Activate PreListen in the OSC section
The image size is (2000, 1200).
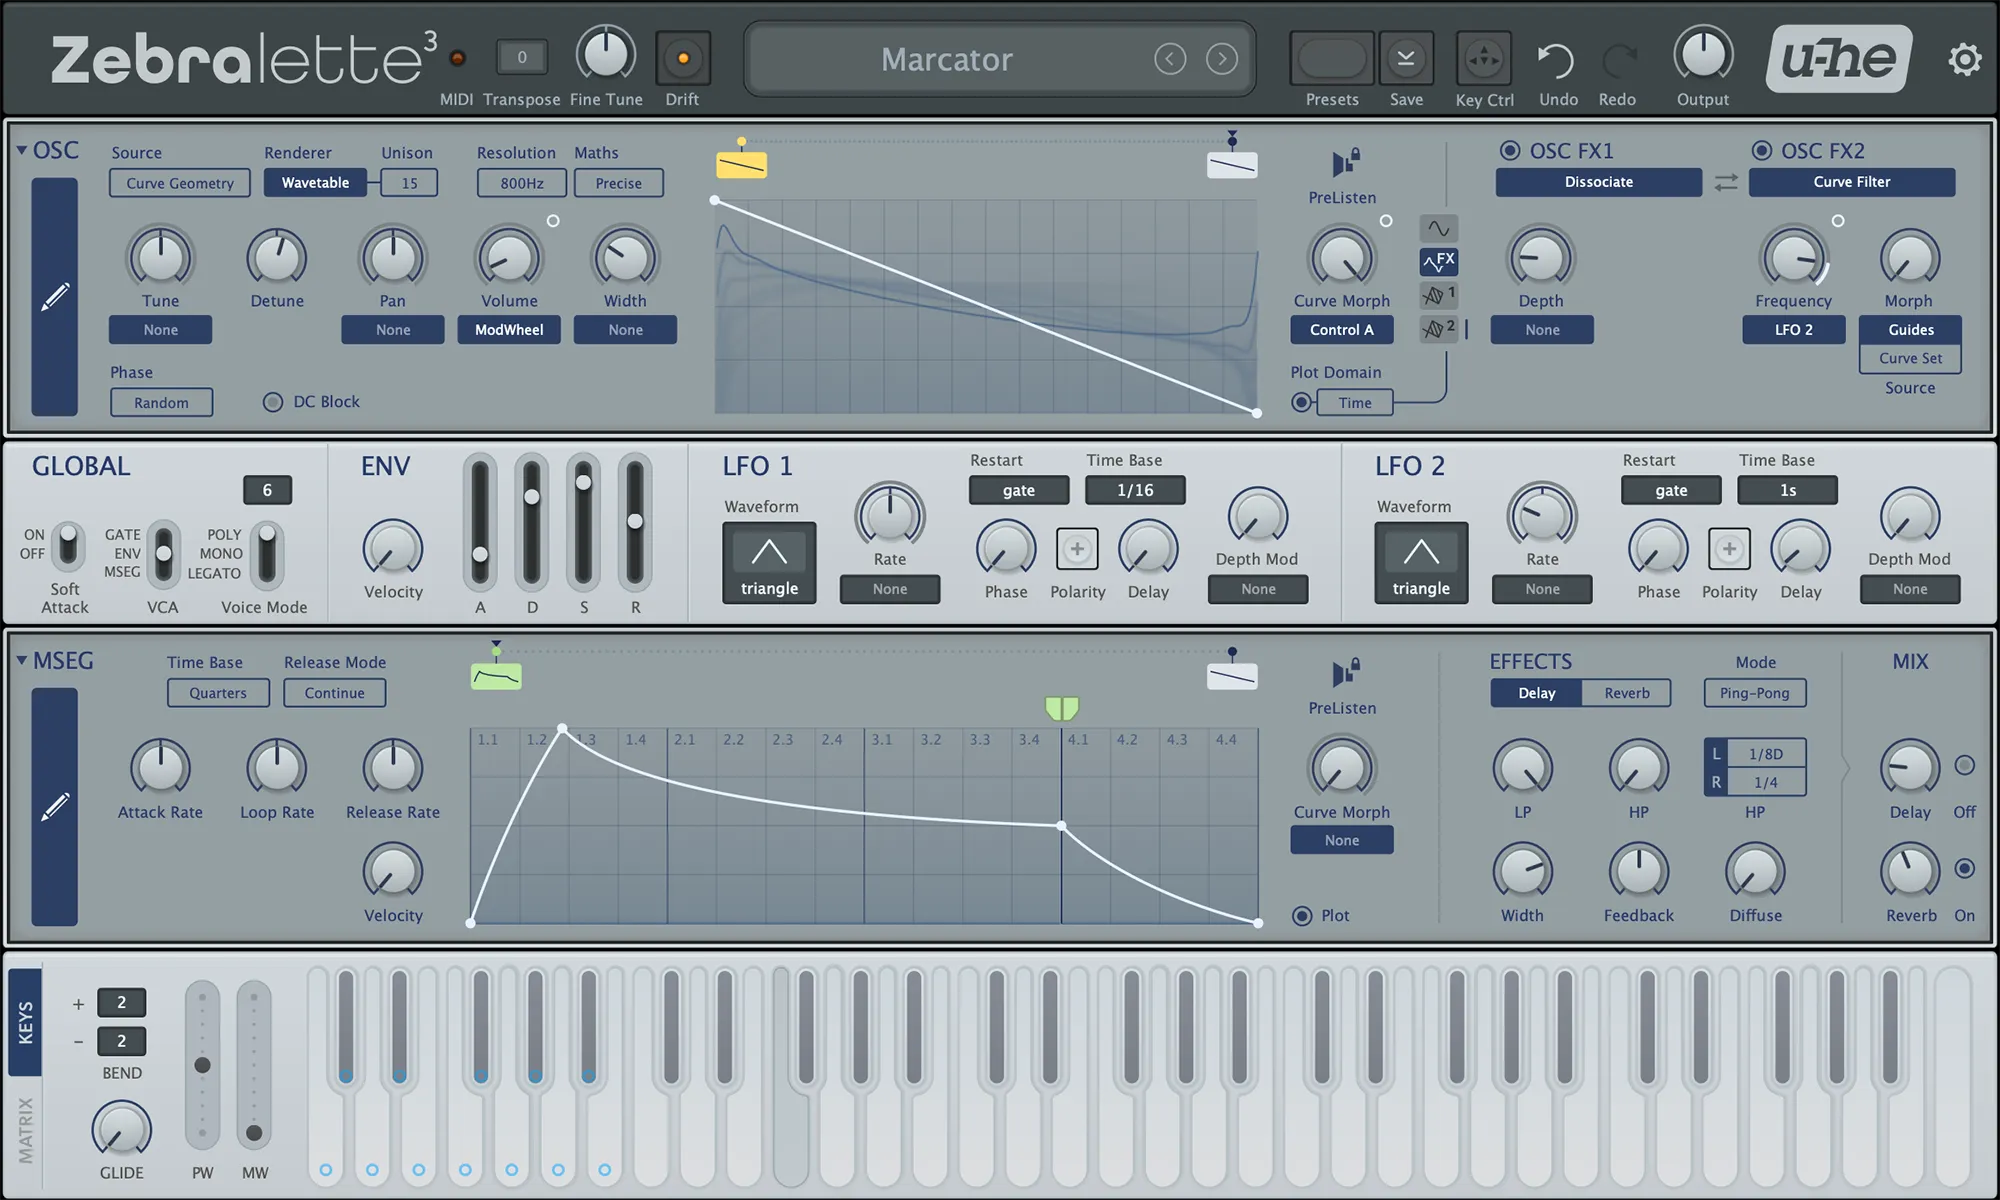pyautogui.click(x=1340, y=165)
